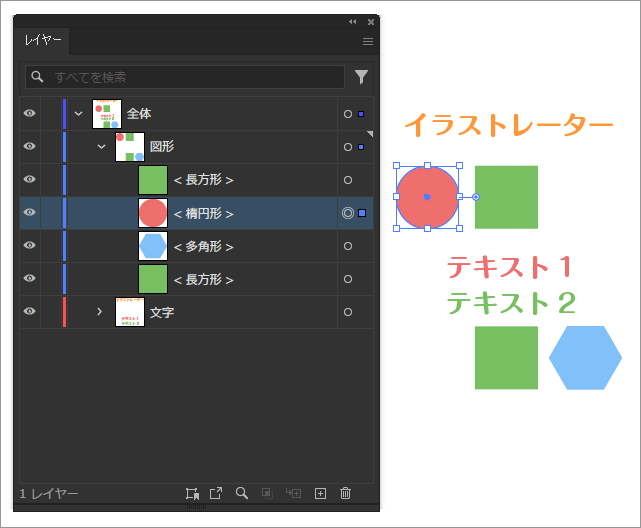Click the circle's blue center point
Screen dimensions: 641x528
427,197
